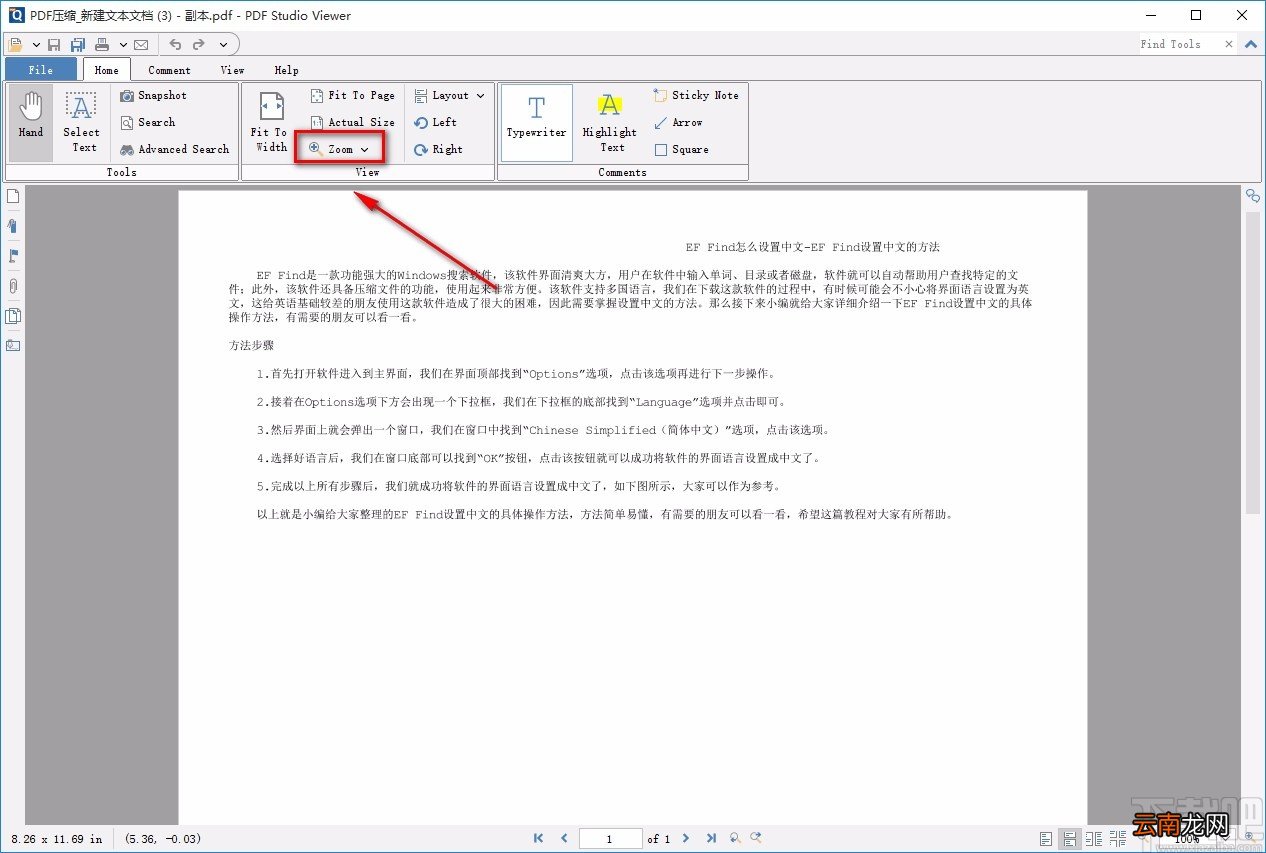This screenshot has height=853, width=1266.
Task: Choose Fit To Page view
Action: click(352, 95)
